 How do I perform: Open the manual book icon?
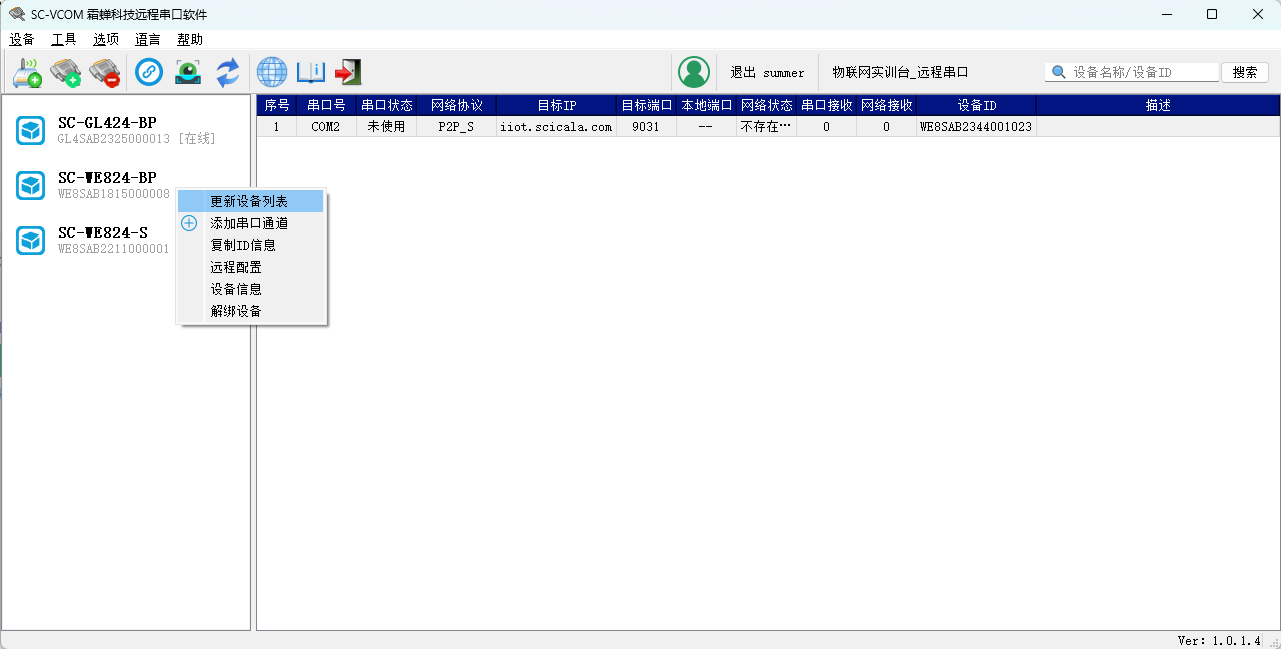[311, 72]
